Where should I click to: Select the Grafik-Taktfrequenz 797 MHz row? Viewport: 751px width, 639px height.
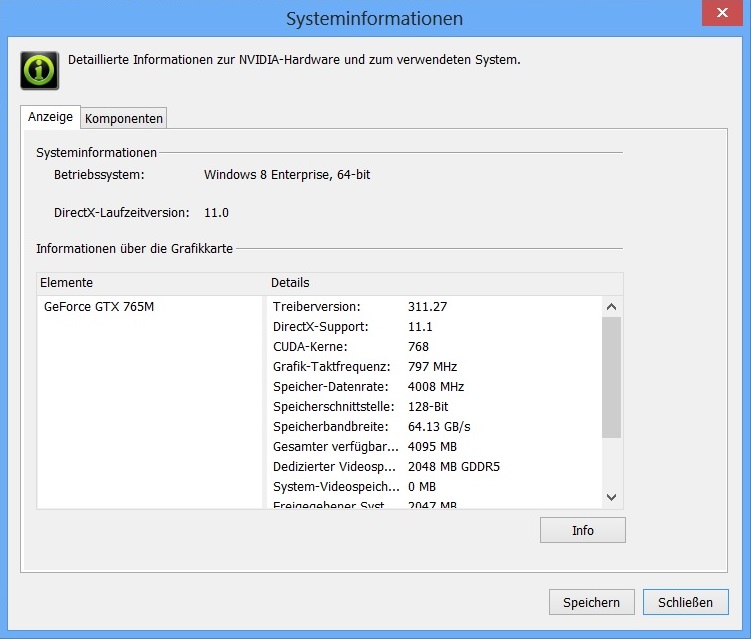click(435, 367)
